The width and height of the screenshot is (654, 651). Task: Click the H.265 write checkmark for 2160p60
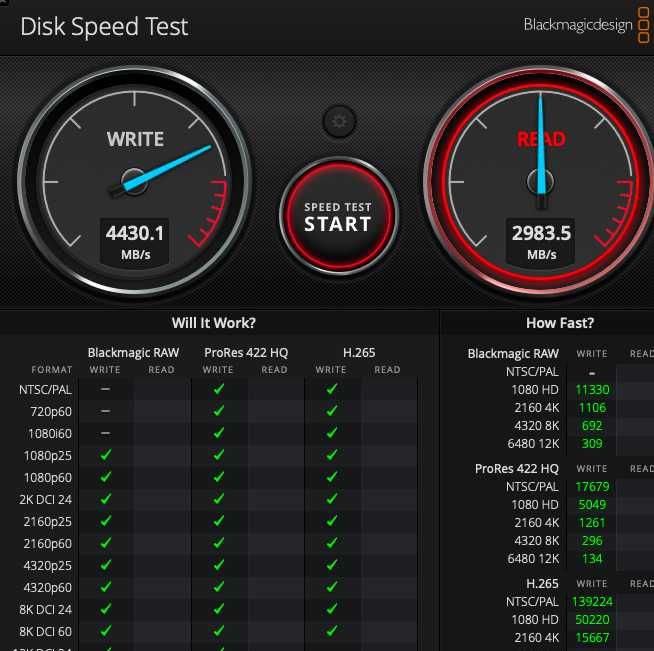pos(332,543)
